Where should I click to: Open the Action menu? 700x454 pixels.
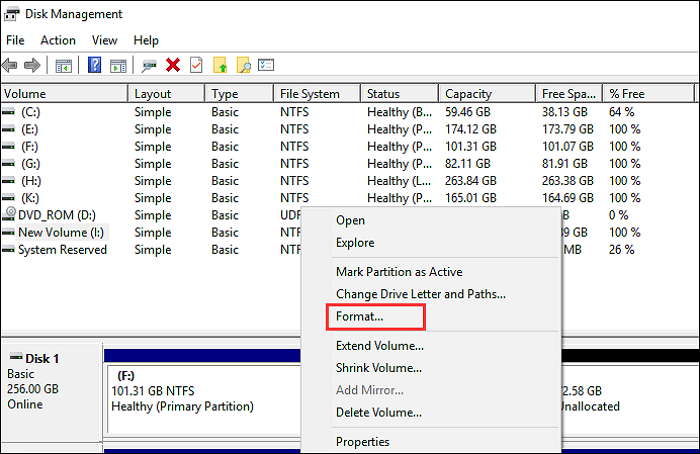[x=57, y=40]
